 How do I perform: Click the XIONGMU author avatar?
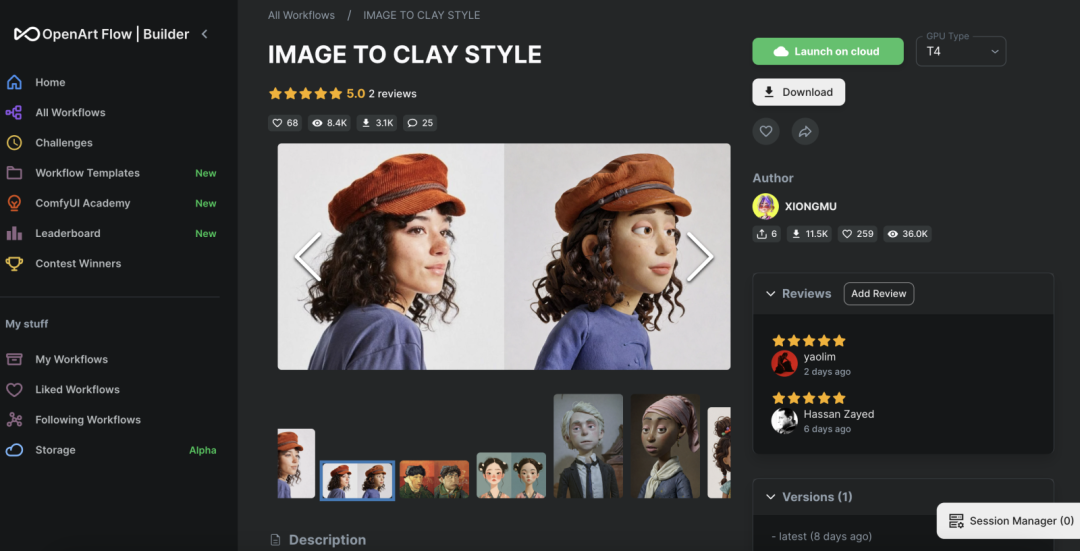(x=765, y=206)
